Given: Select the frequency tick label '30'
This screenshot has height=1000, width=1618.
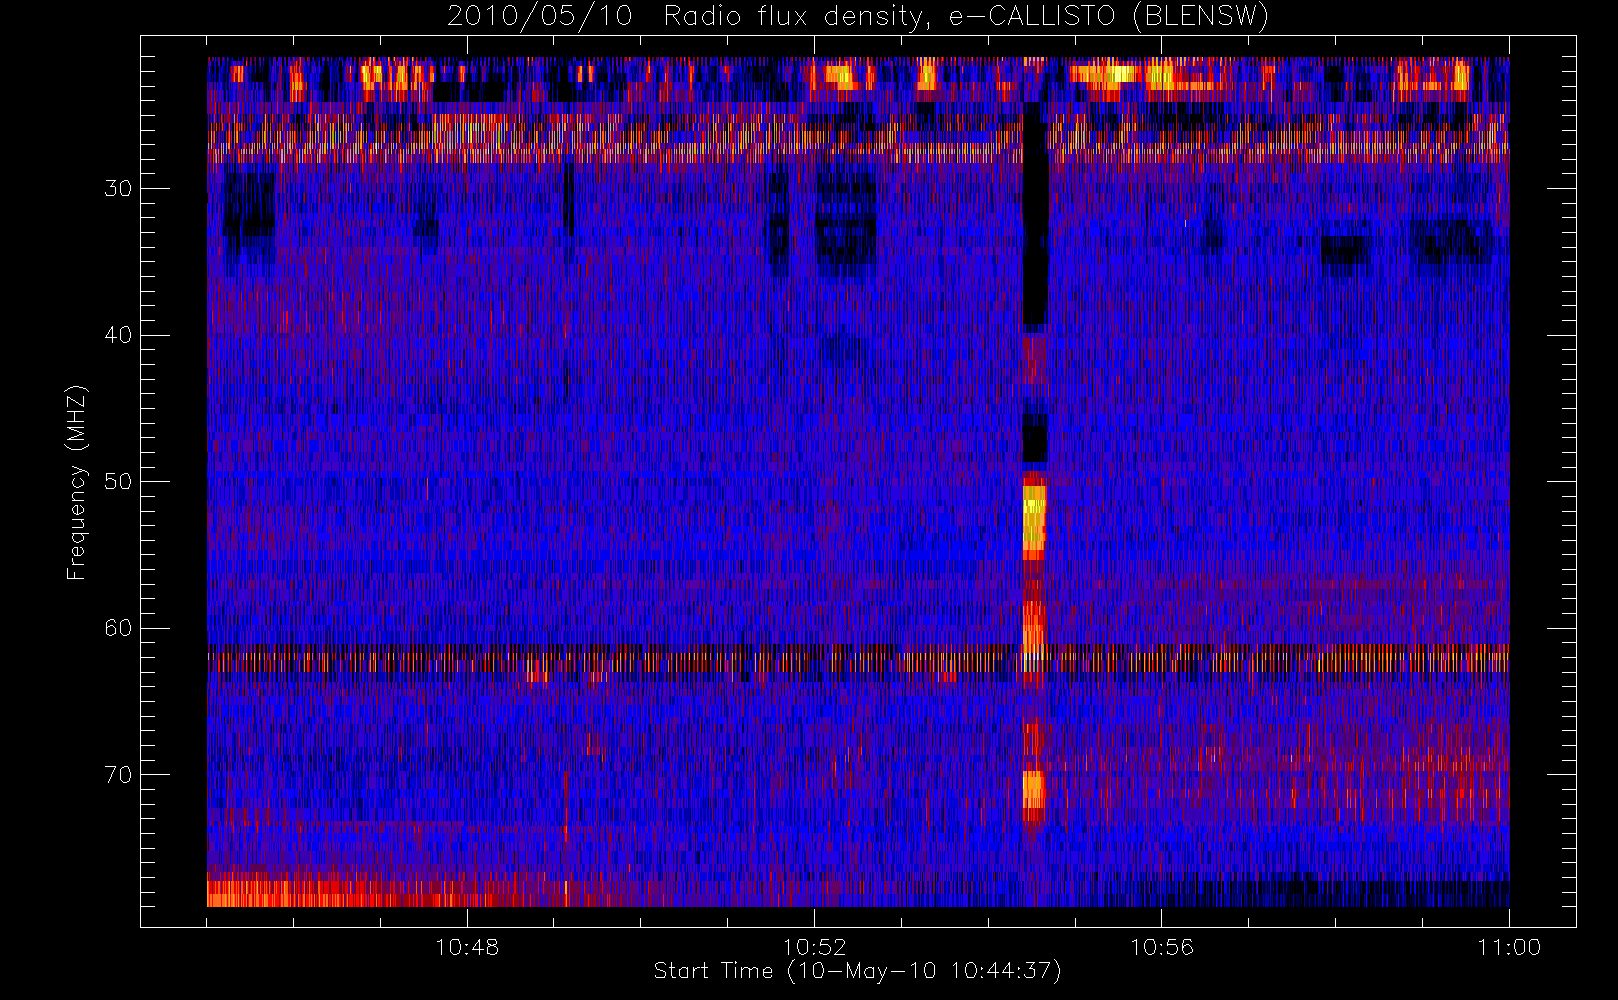Looking at the screenshot, I should (118, 189).
